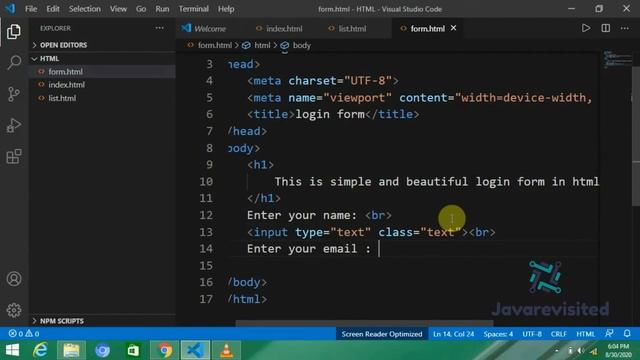Open Explorer views and more actions ellipsis
Image resolution: width=640 pixels, height=360 pixels.
tap(160, 28)
